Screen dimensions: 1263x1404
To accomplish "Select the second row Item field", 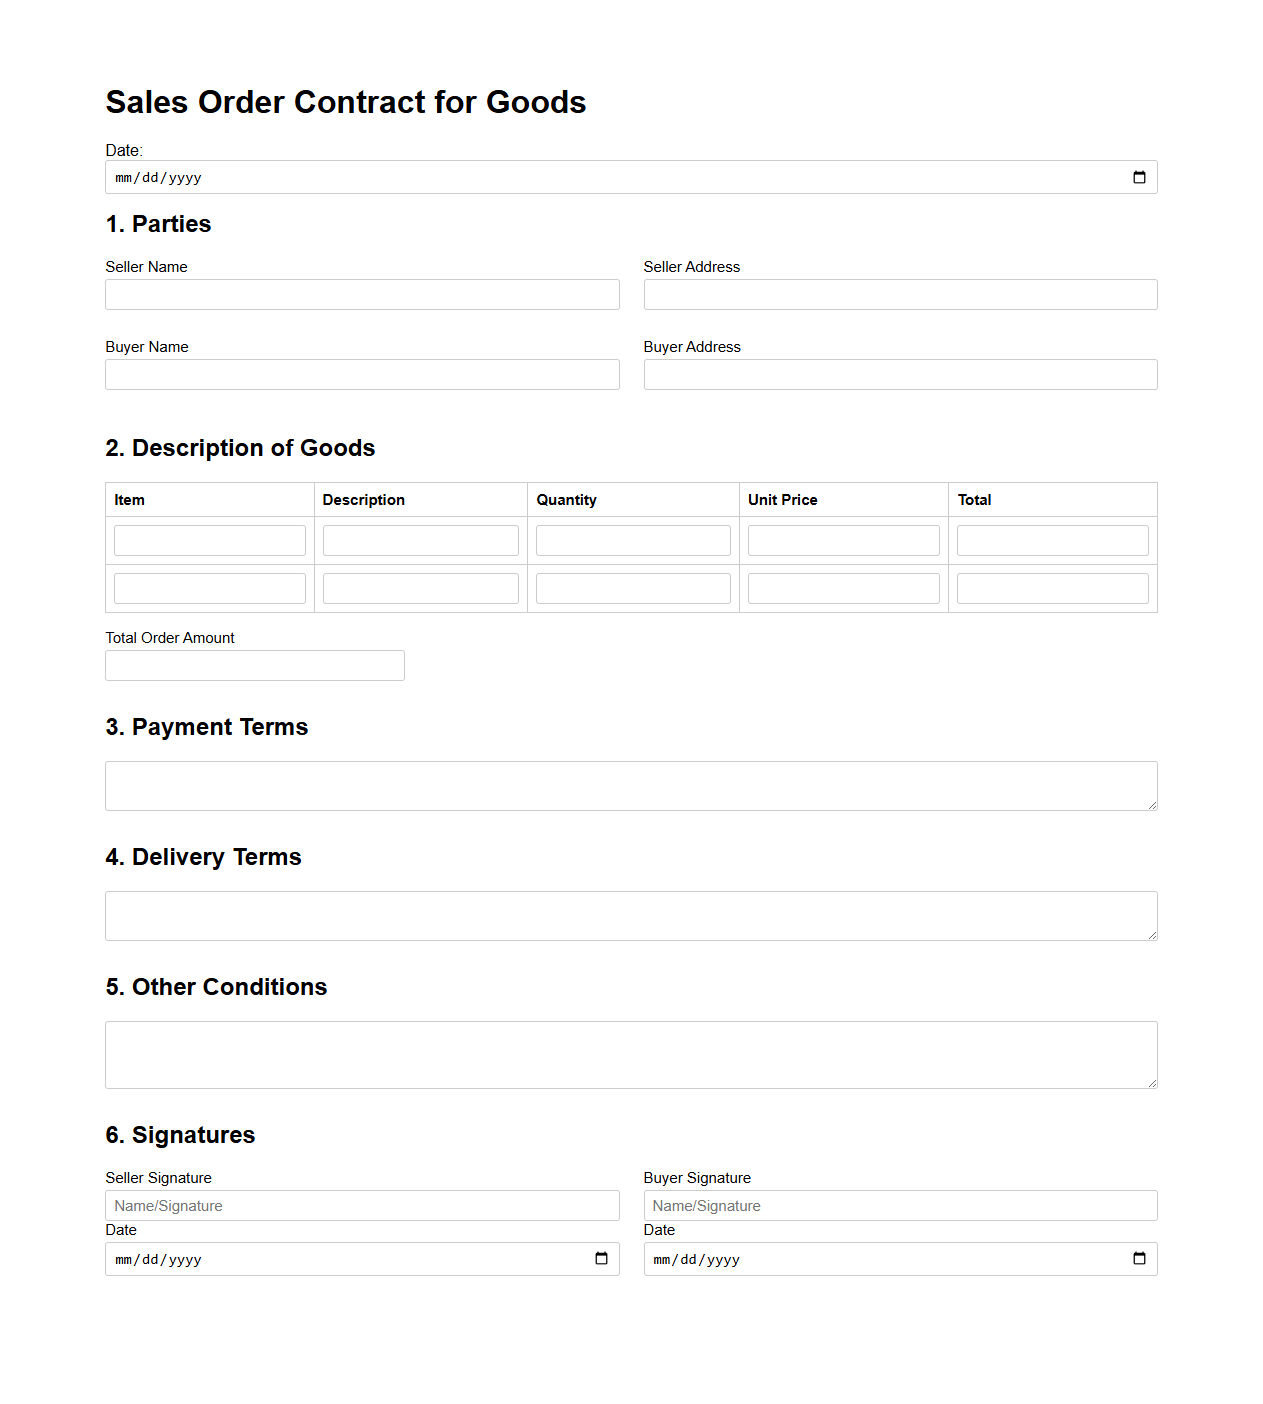I will point(209,587).
